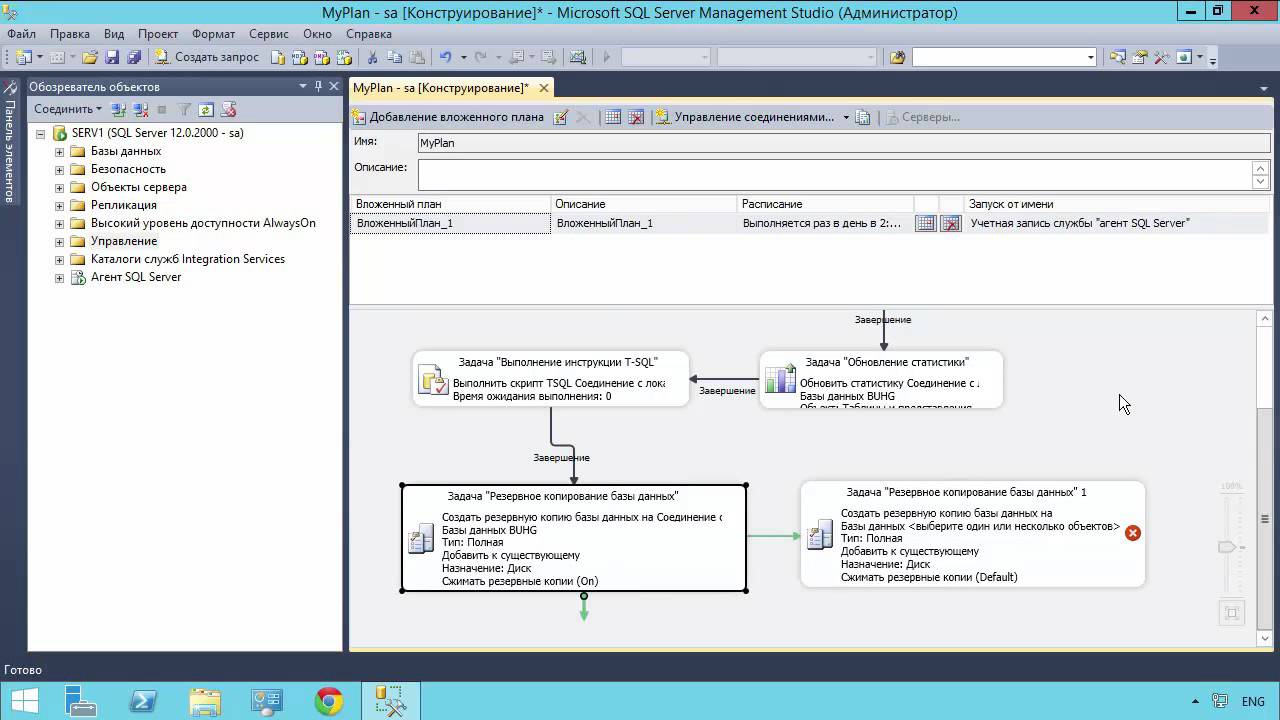This screenshot has height=720, width=1280.
Task: Select the 'Агент SQL Server' tree item
Action: point(136,277)
